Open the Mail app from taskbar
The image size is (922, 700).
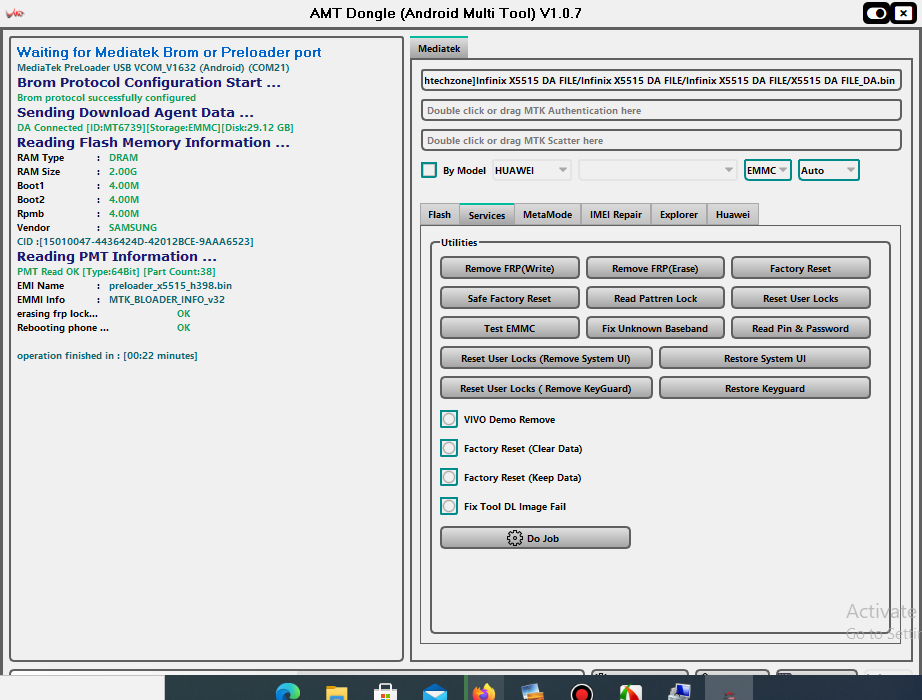[x=435, y=692]
